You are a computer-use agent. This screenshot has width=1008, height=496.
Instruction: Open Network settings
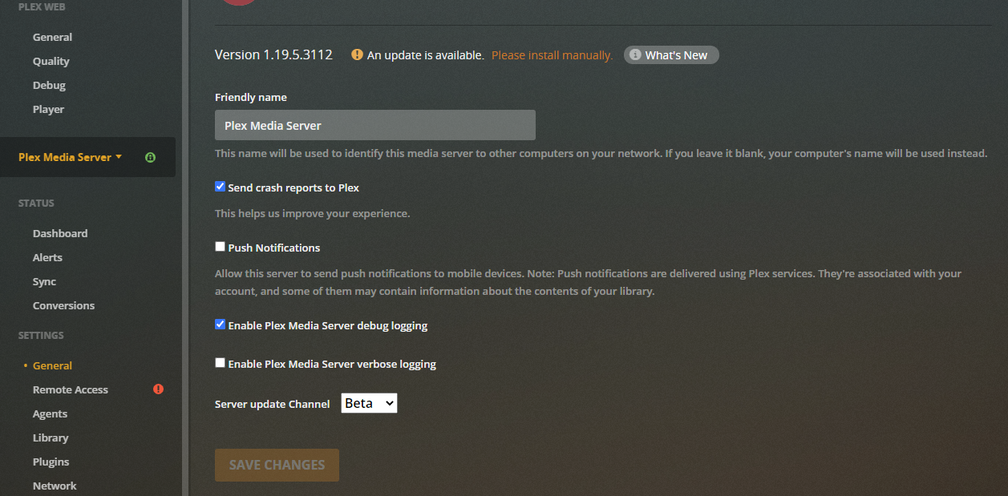click(x=55, y=486)
